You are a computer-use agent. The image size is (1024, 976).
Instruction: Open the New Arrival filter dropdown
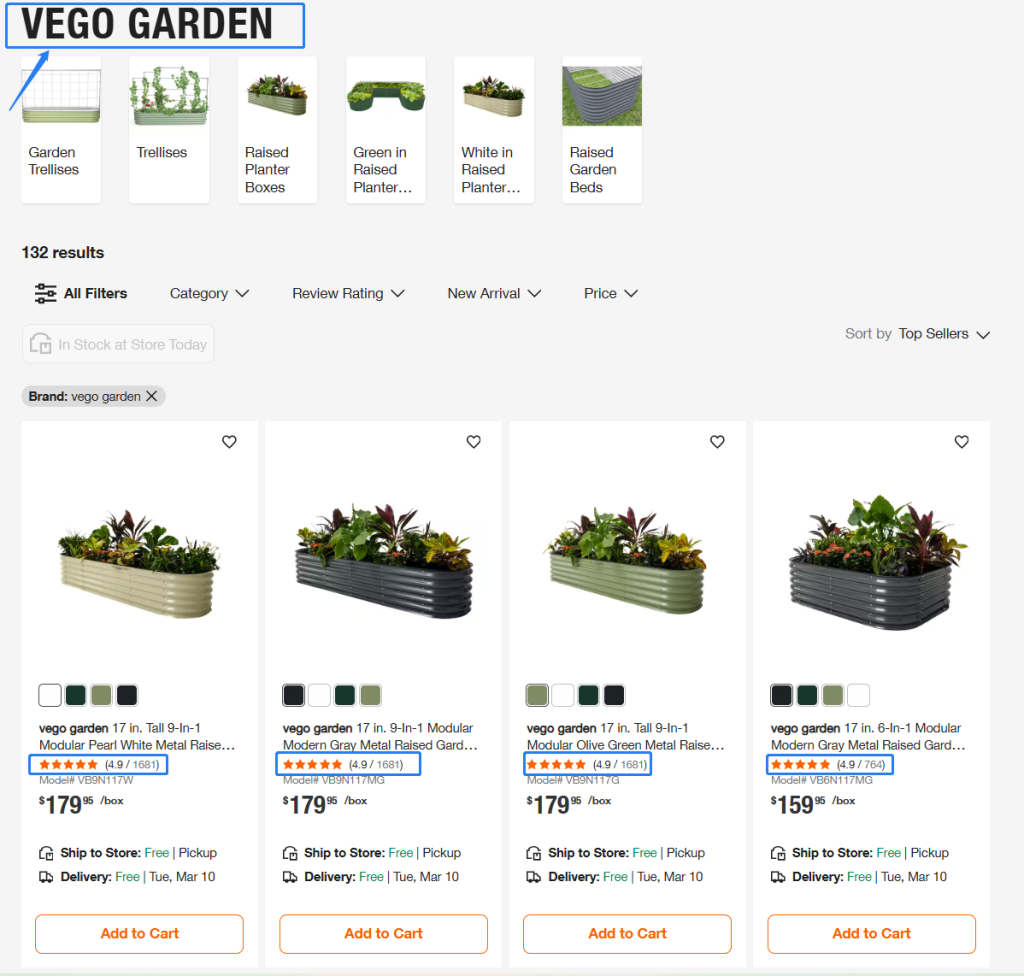tap(494, 293)
